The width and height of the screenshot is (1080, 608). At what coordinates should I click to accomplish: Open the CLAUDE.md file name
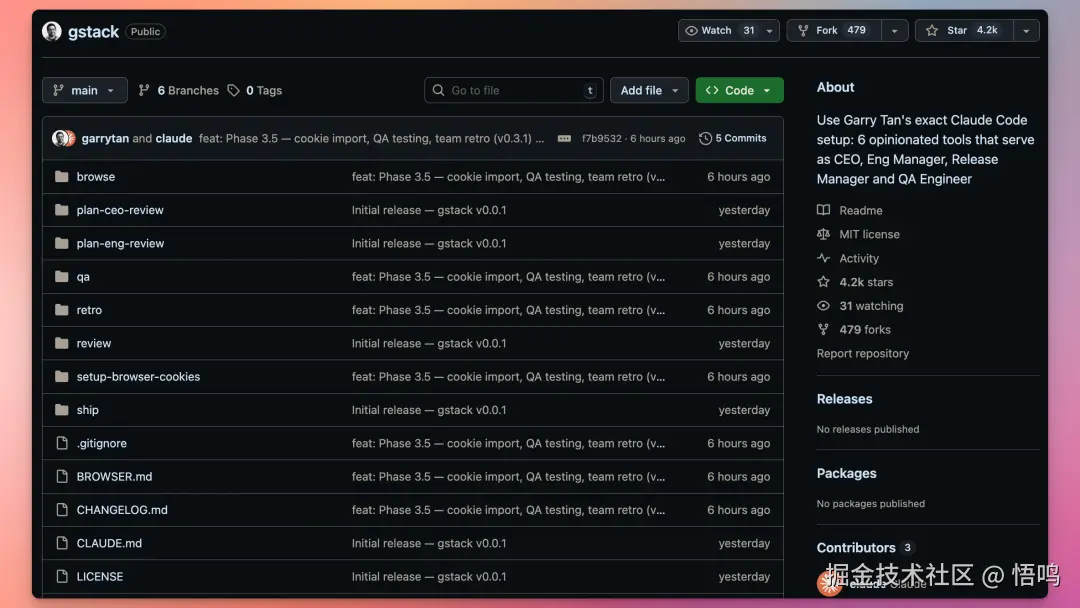109,543
